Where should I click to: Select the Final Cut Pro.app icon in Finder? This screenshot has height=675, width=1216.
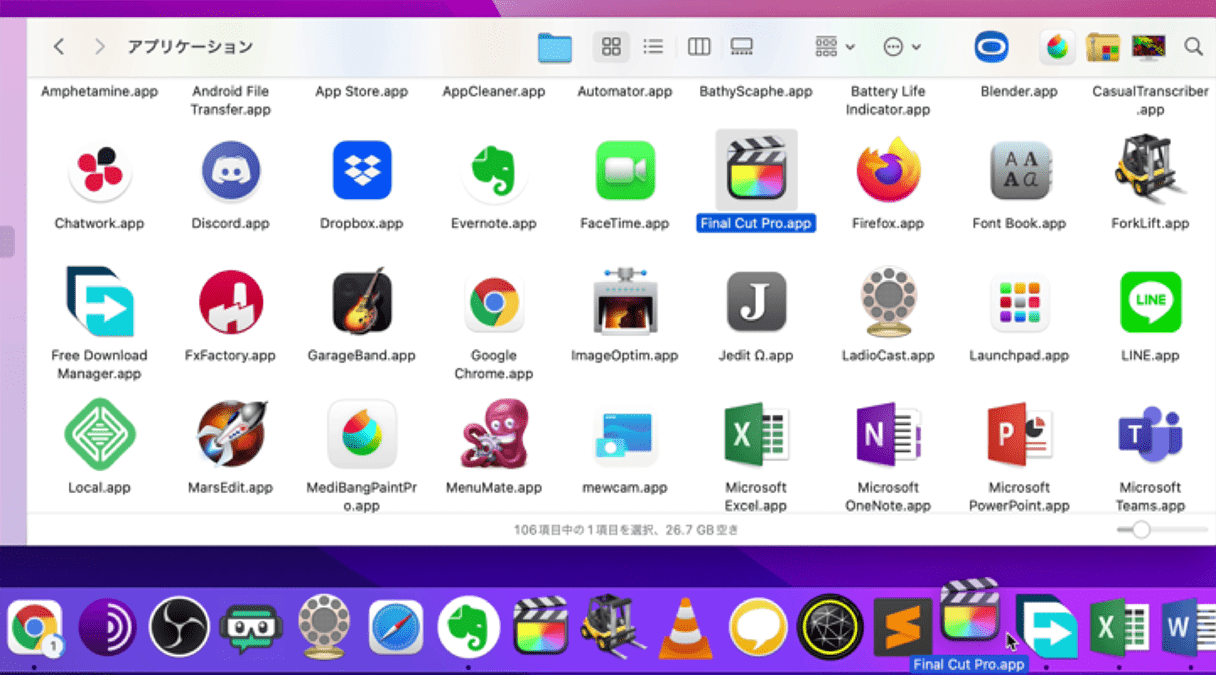tap(756, 171)
